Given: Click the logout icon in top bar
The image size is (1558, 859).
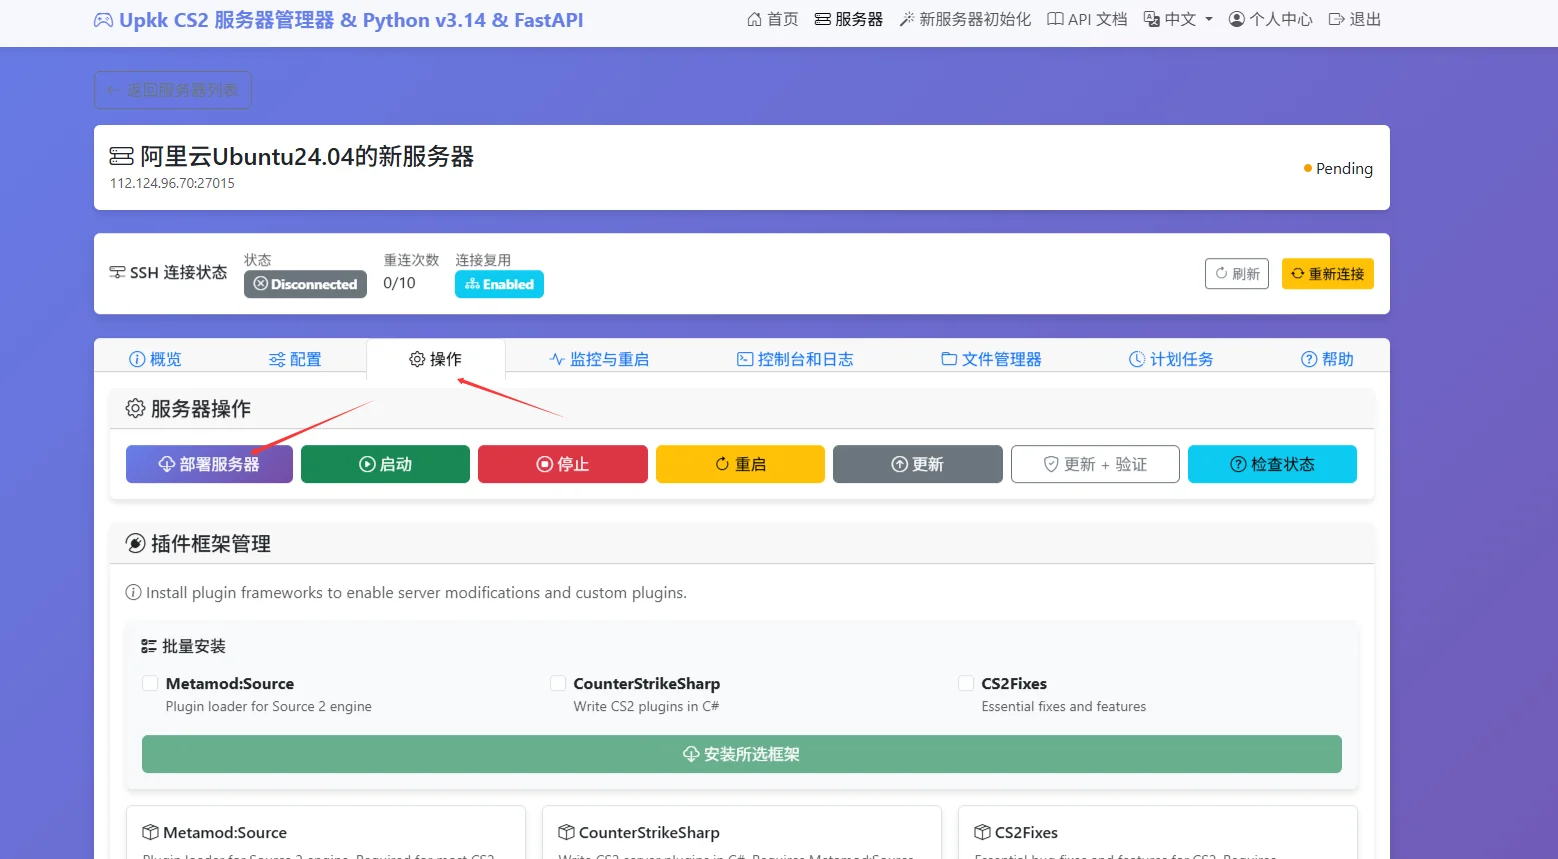Looking at the screenshot, I should pyautogui.click(x=1336, y=19).
